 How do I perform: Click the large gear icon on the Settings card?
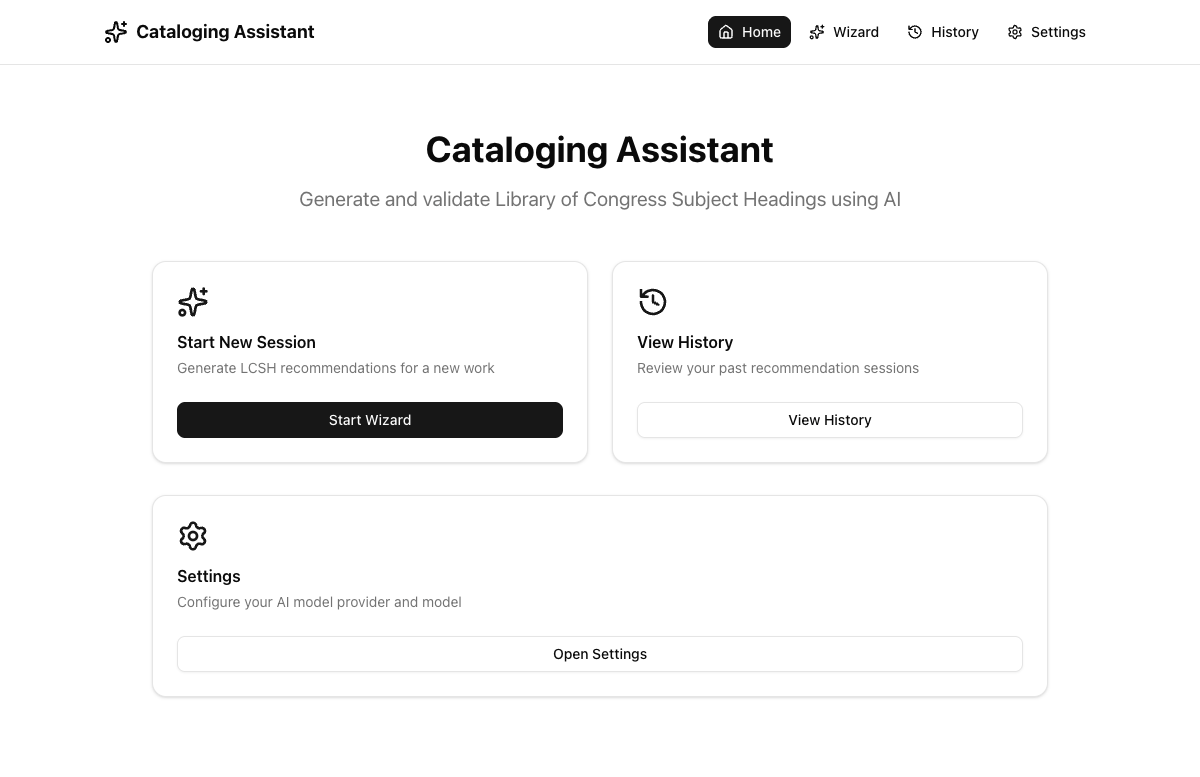coord(193,536)
